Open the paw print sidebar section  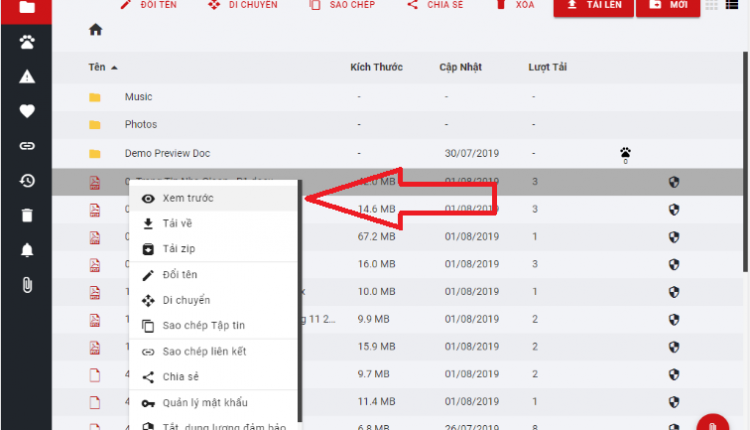pos(27,43)
